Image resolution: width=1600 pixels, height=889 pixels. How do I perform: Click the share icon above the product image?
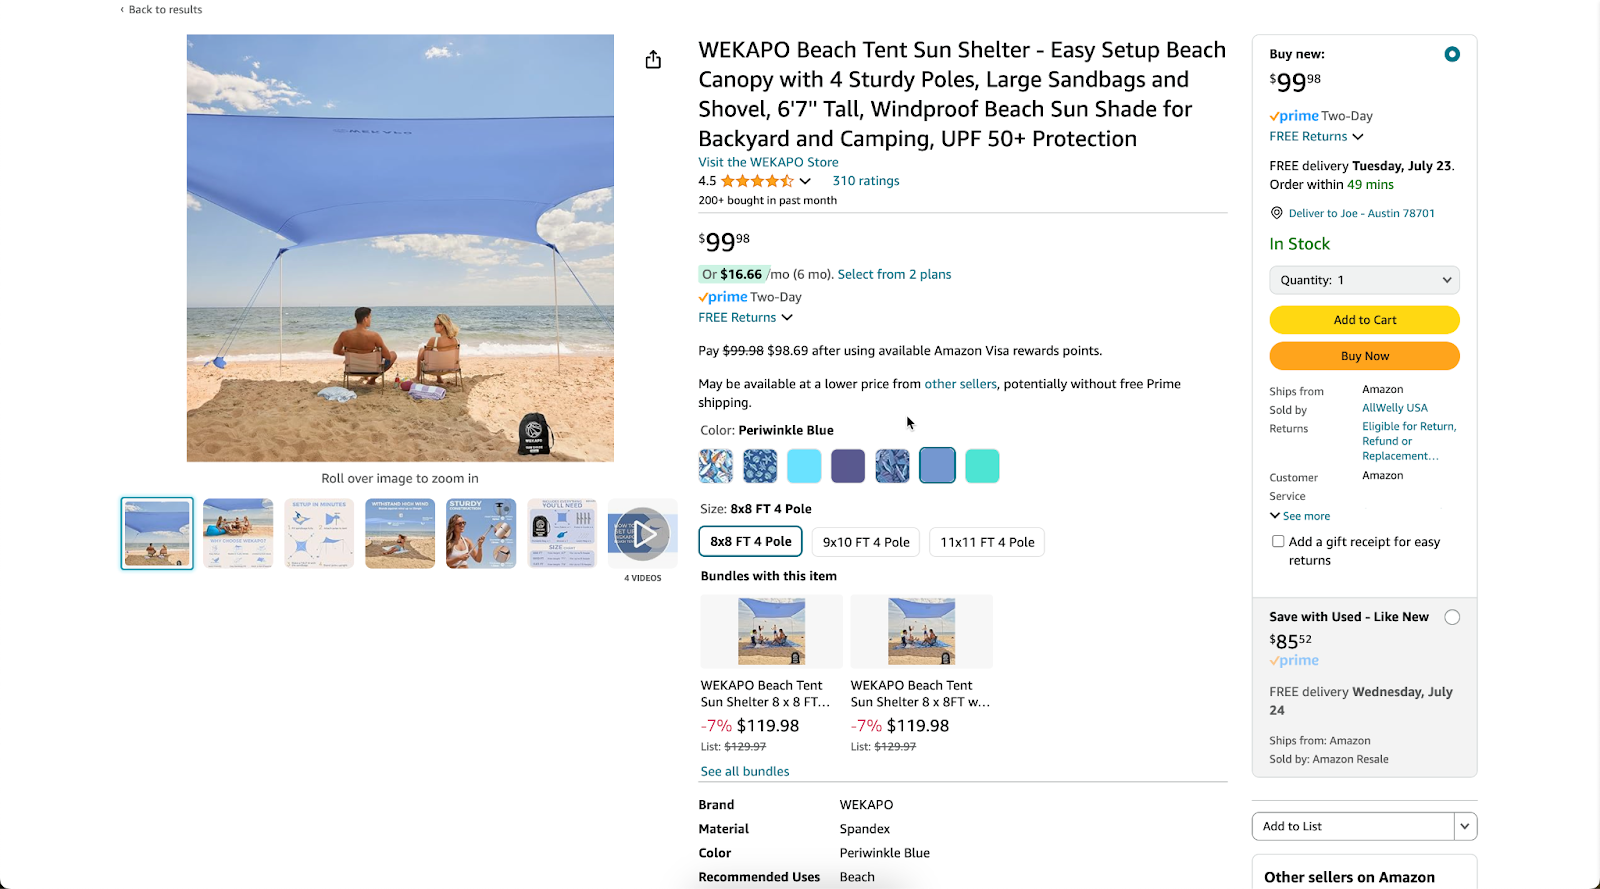[x=653, y=59]
